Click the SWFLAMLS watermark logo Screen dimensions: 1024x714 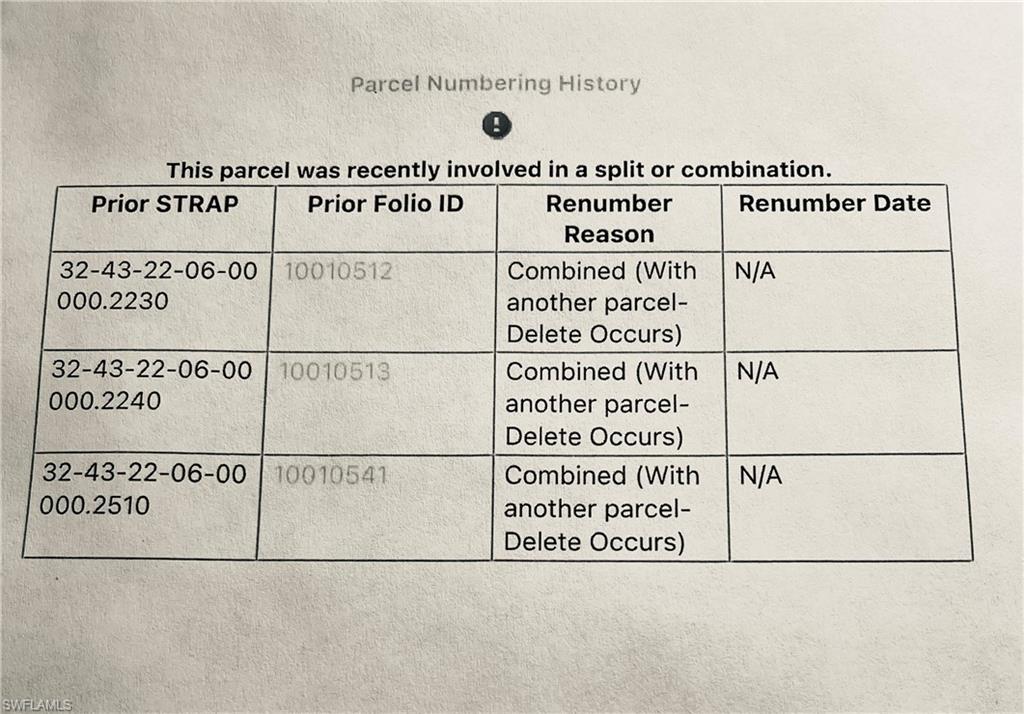(x=37, y=705)
